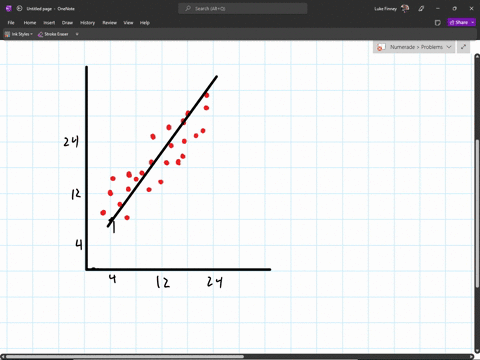Select the Draw tab

[67, 23]
